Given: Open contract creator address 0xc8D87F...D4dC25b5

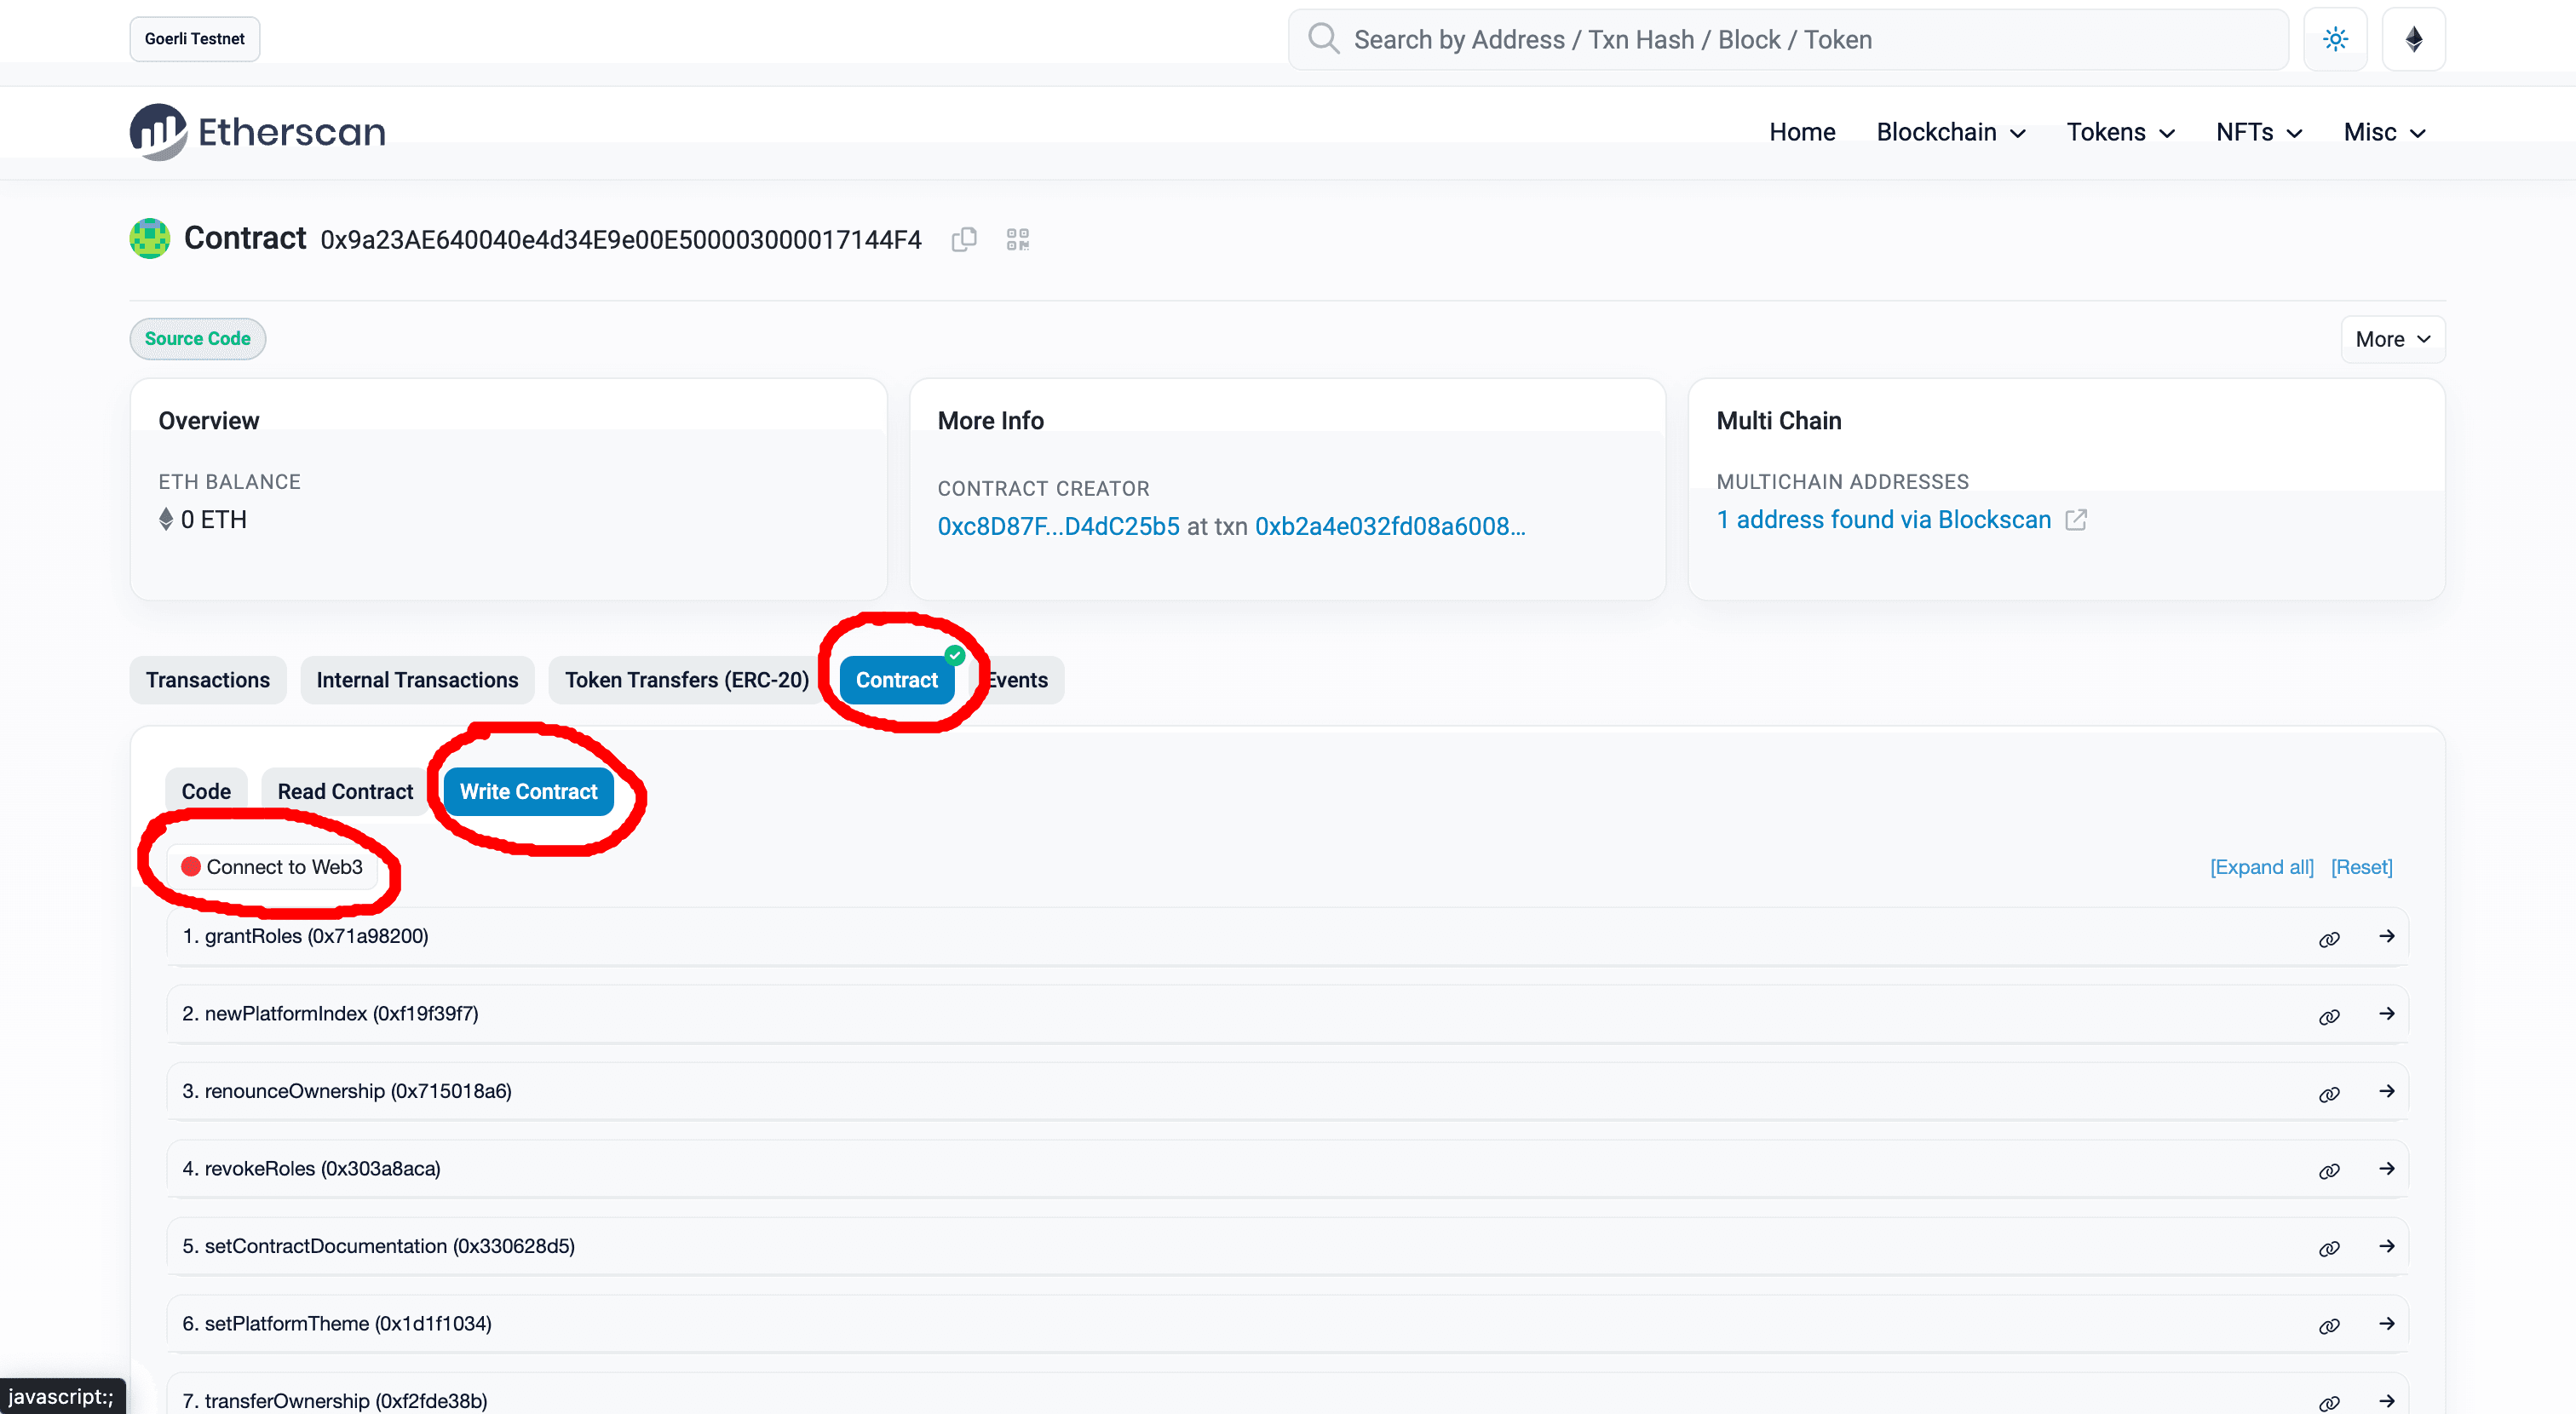Looking at the screenshot, I should [1058, 527].
